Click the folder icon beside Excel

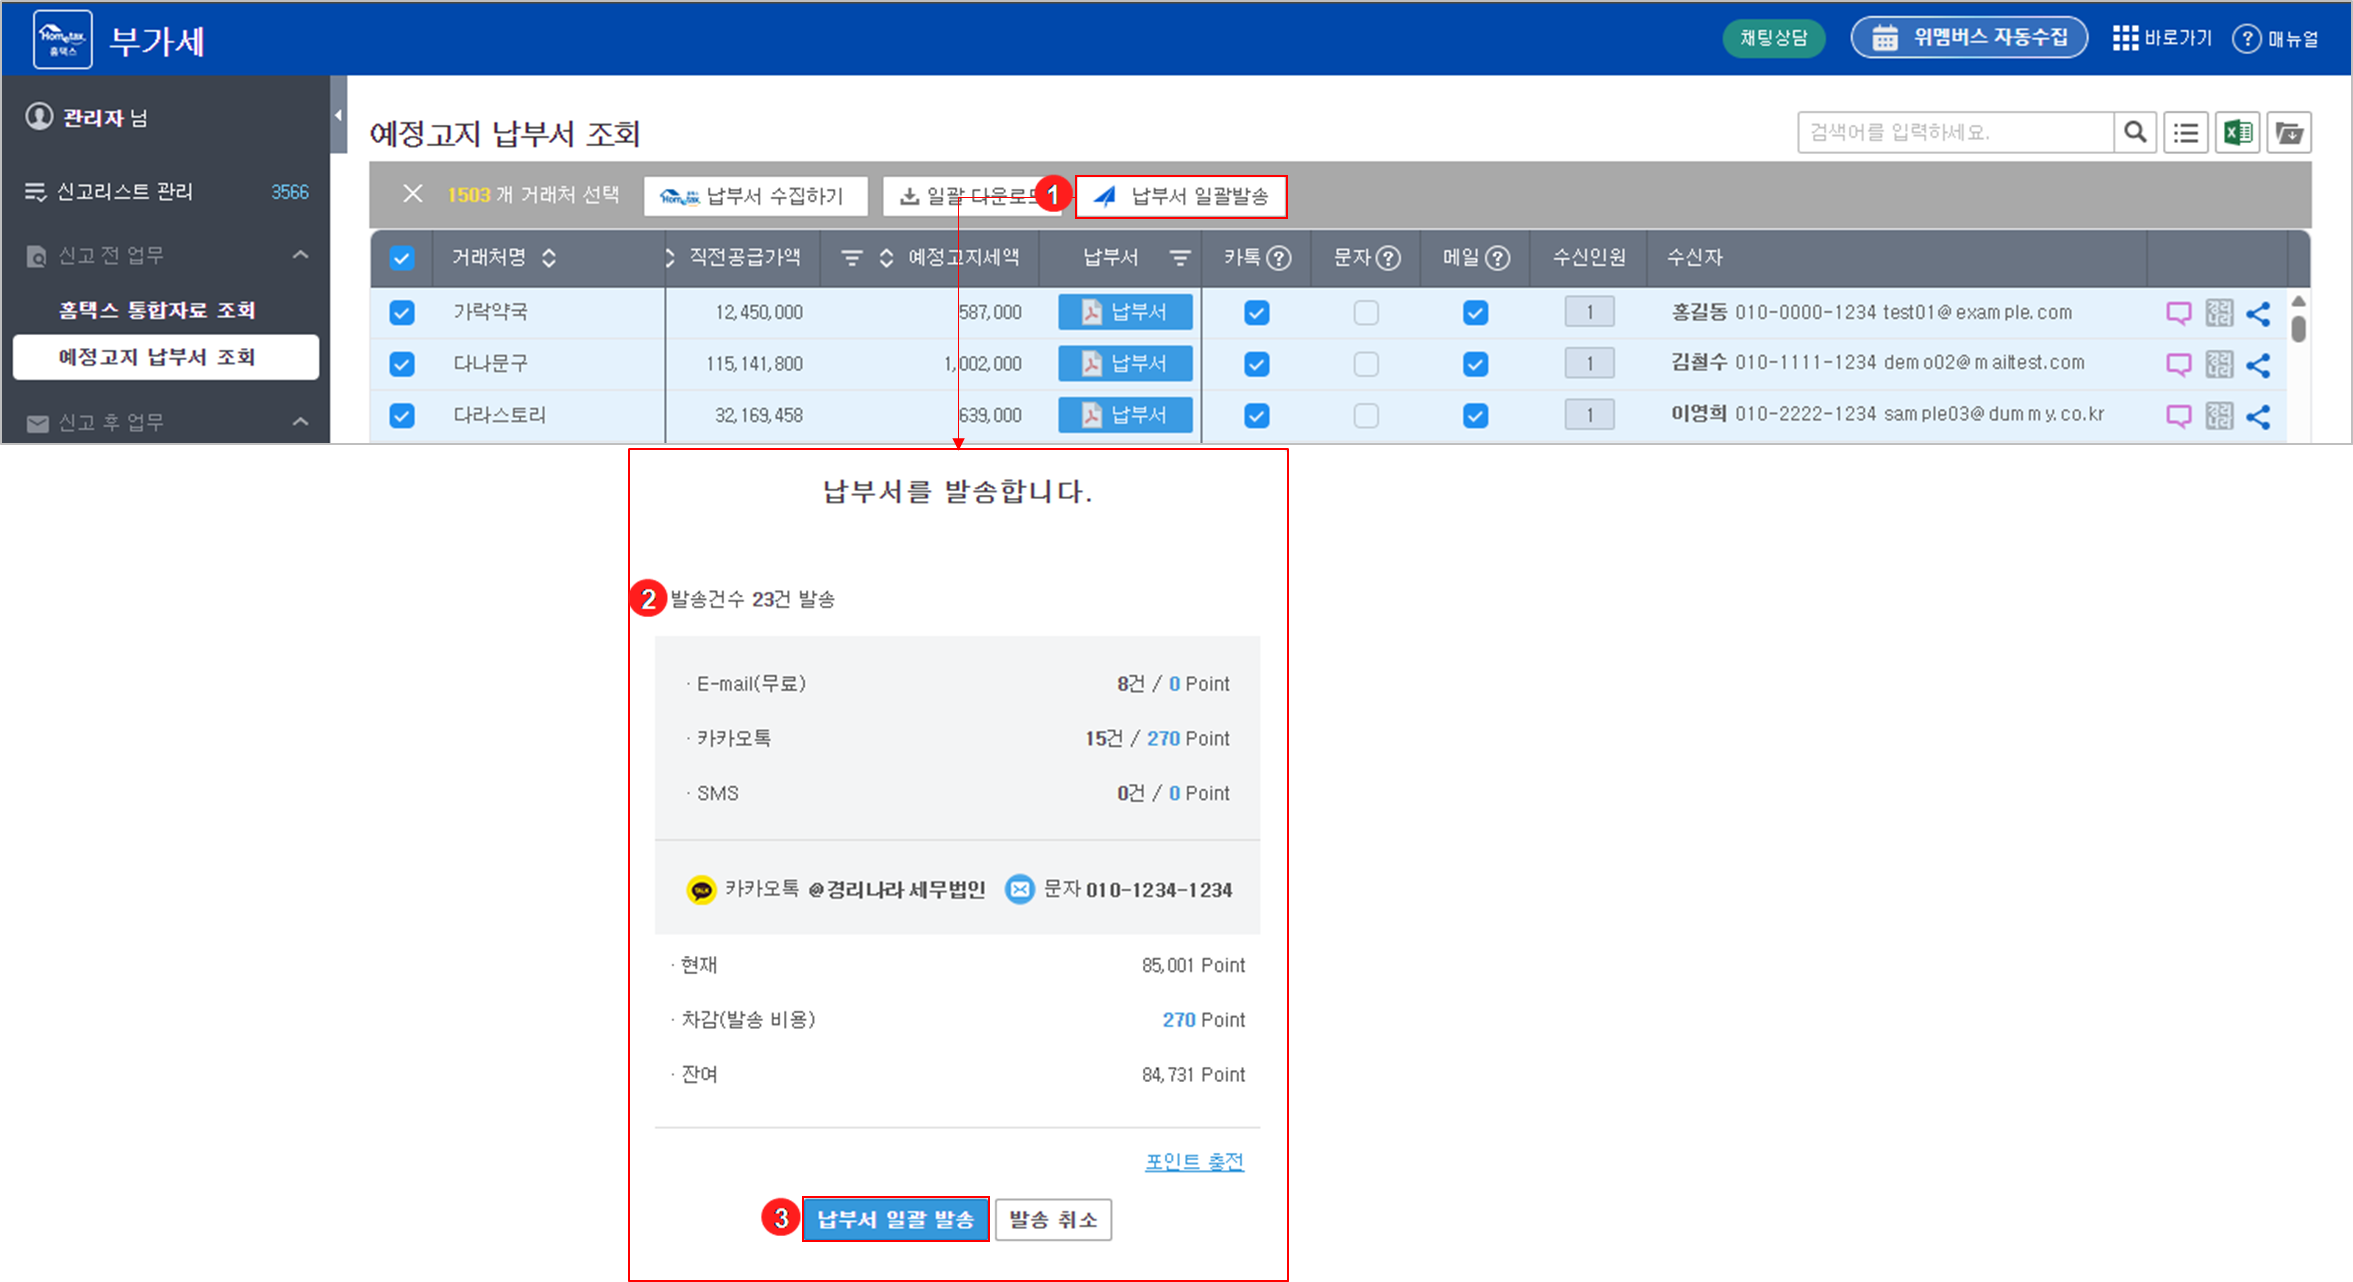2288,132
